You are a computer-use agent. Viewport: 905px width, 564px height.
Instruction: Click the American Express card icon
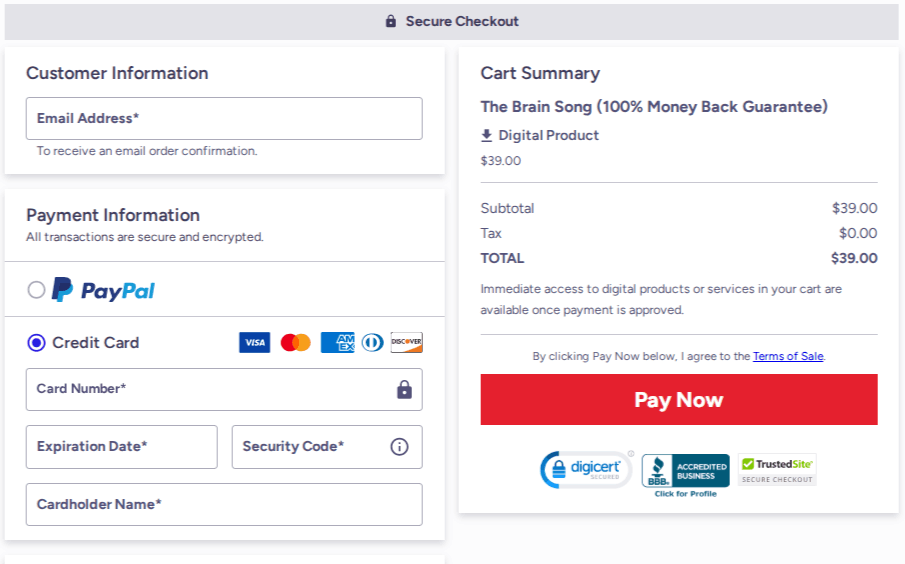[337, 343]
